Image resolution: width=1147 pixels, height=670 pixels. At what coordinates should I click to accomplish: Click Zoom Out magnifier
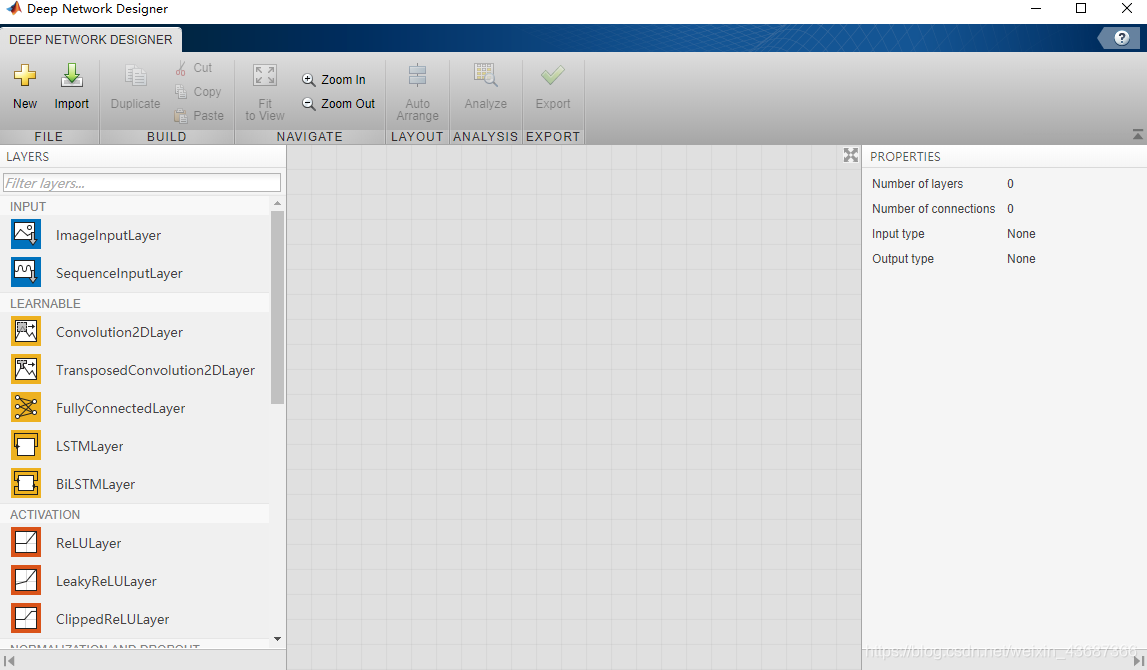(309, 104)
